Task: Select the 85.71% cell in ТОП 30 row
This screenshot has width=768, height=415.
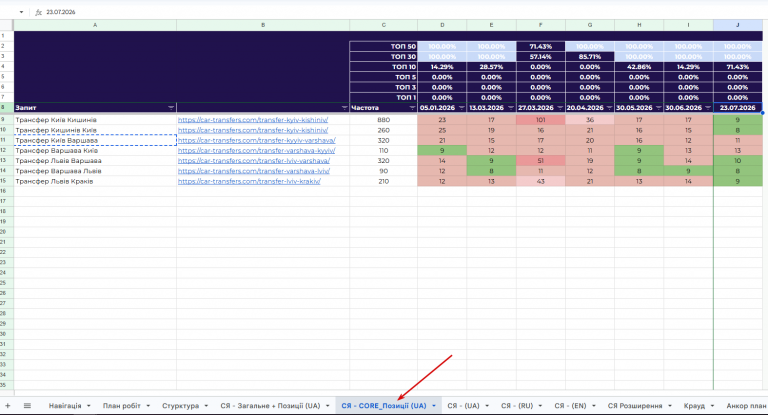Action: [x=590, y=57]
